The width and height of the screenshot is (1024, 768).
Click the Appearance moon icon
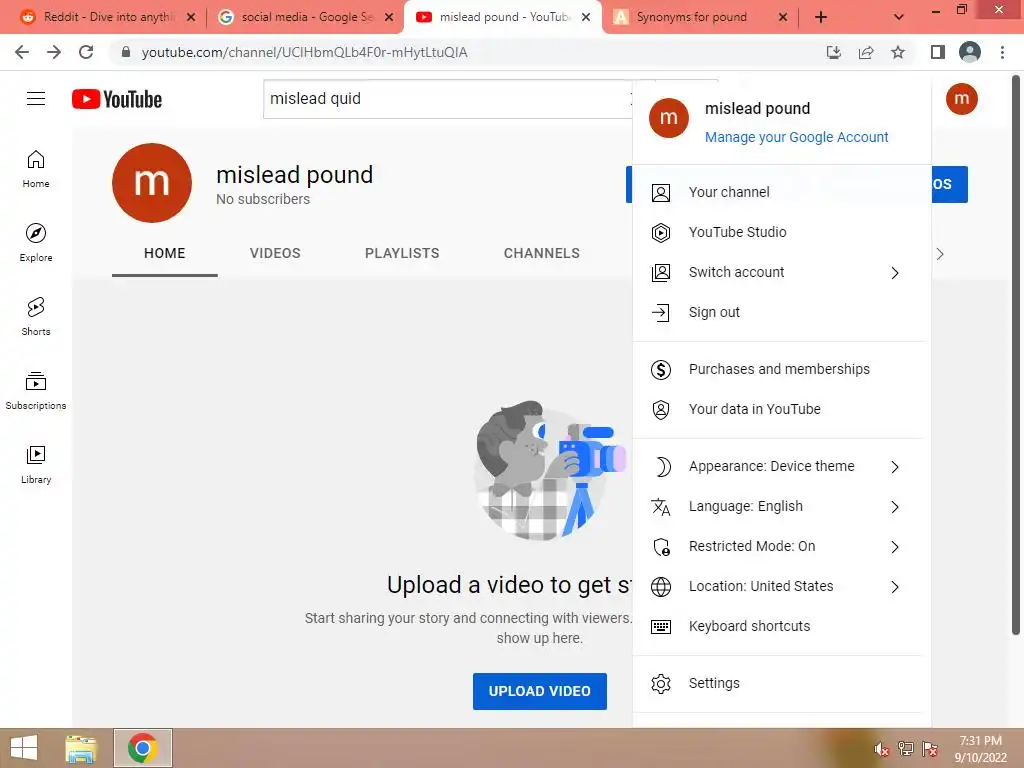click(662, 466)
